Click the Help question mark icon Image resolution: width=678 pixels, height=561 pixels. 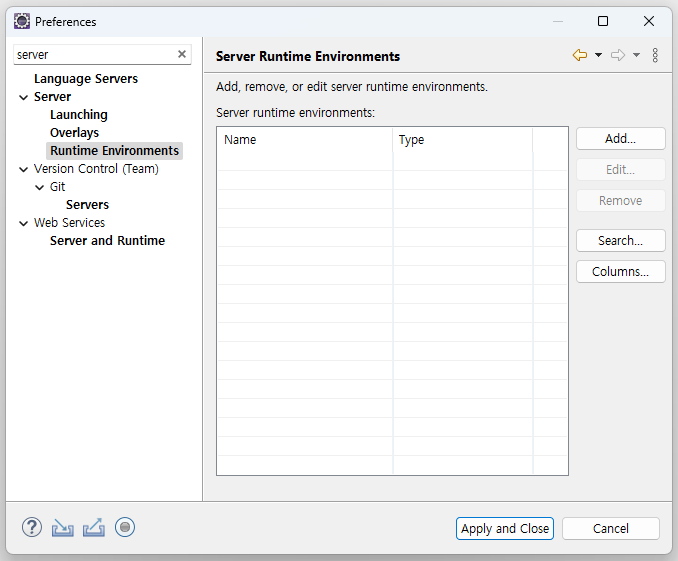[31, 527]
